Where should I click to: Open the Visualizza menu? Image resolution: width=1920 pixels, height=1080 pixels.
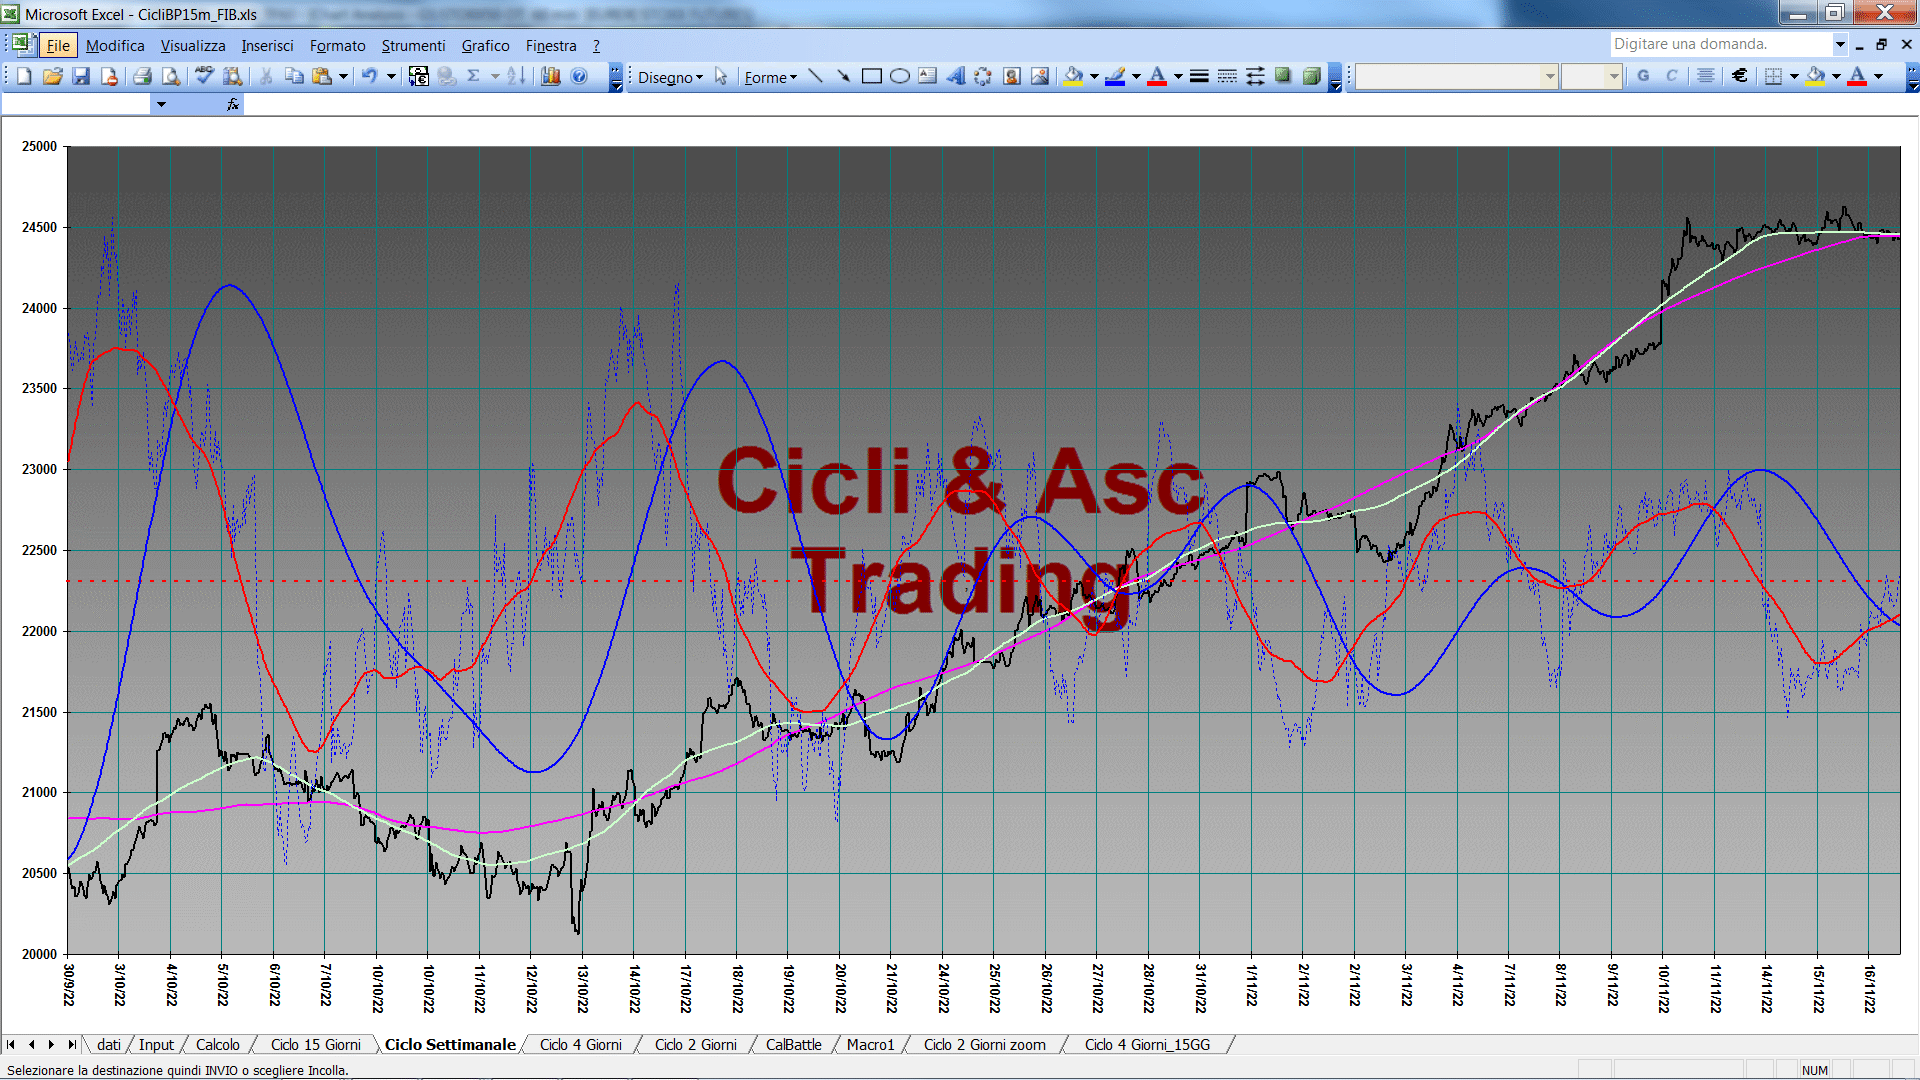[193, 45]
